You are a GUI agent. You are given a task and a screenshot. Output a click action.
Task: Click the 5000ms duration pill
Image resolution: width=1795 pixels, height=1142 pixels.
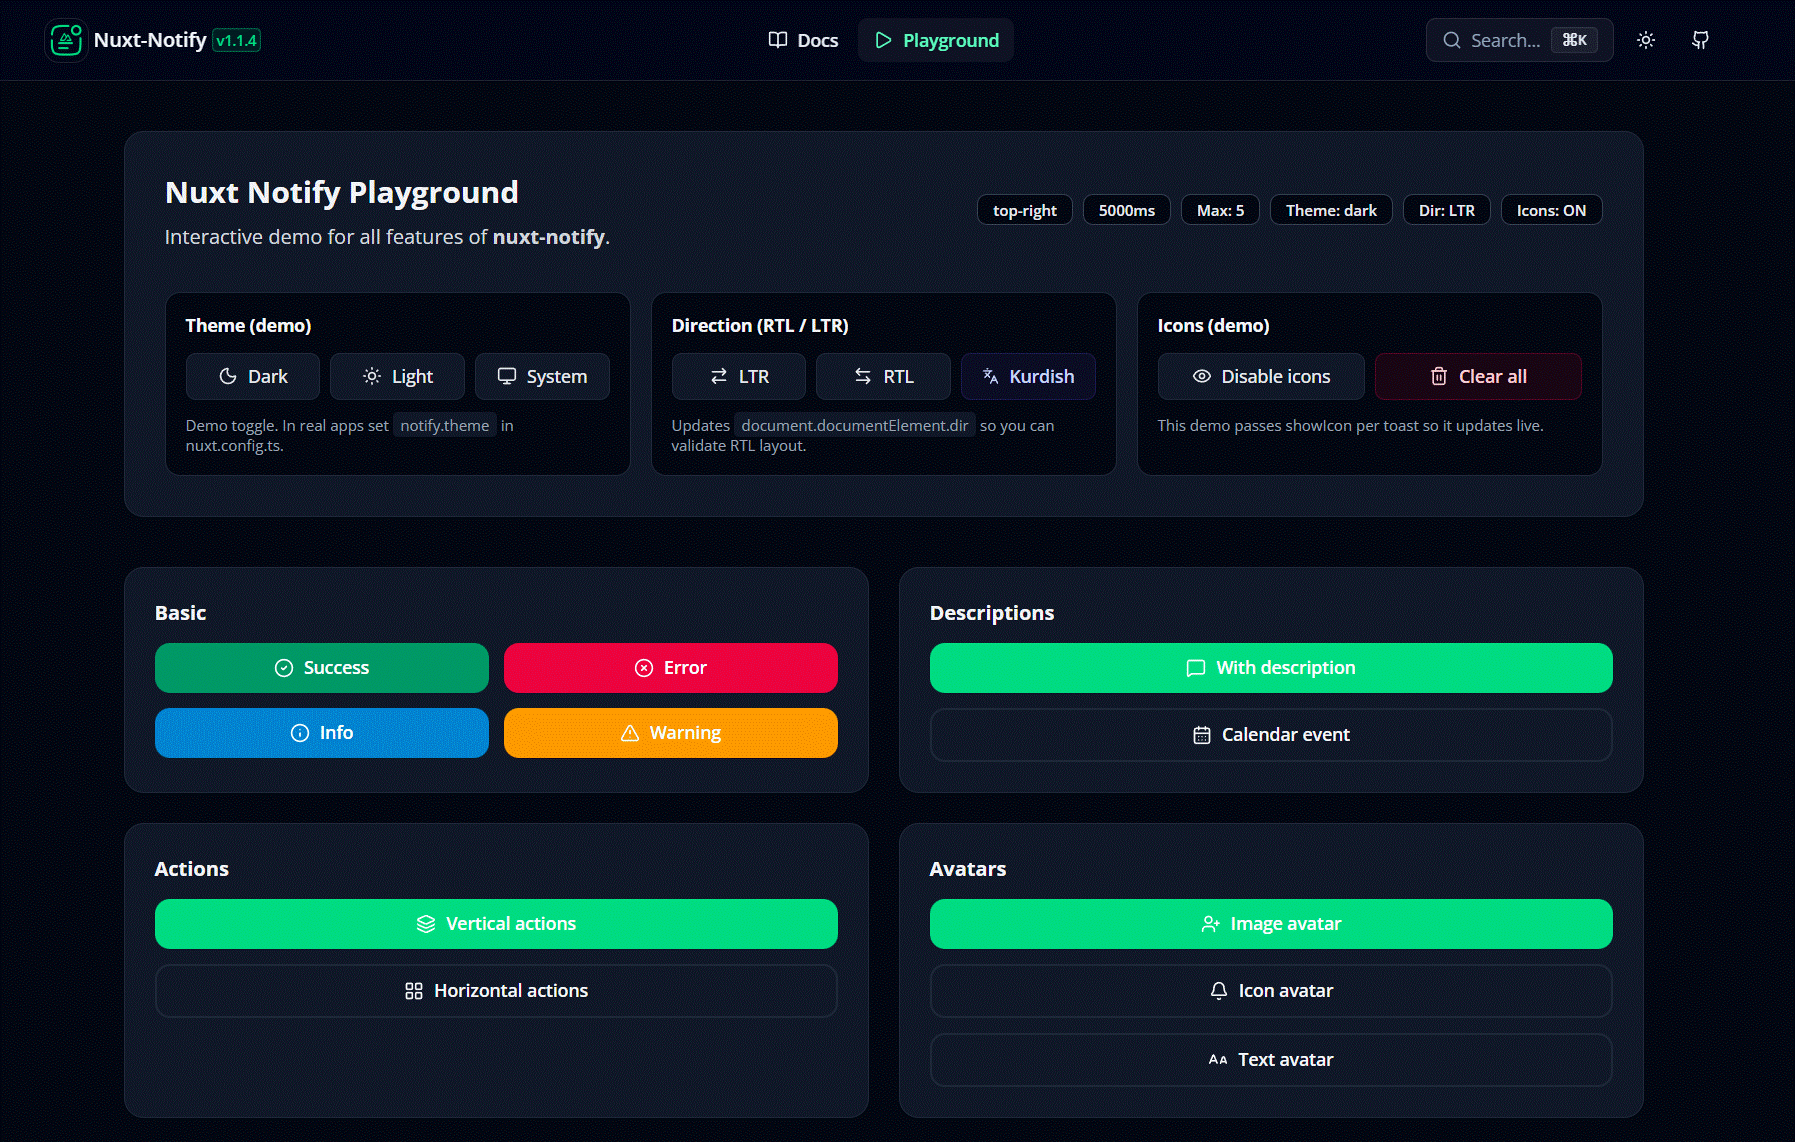1126,210
